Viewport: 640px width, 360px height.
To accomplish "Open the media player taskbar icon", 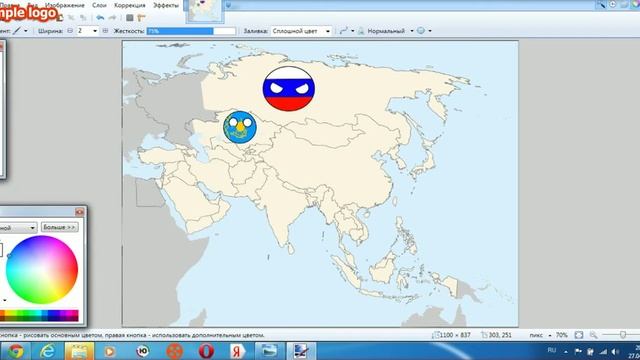I will pos(109,351).
